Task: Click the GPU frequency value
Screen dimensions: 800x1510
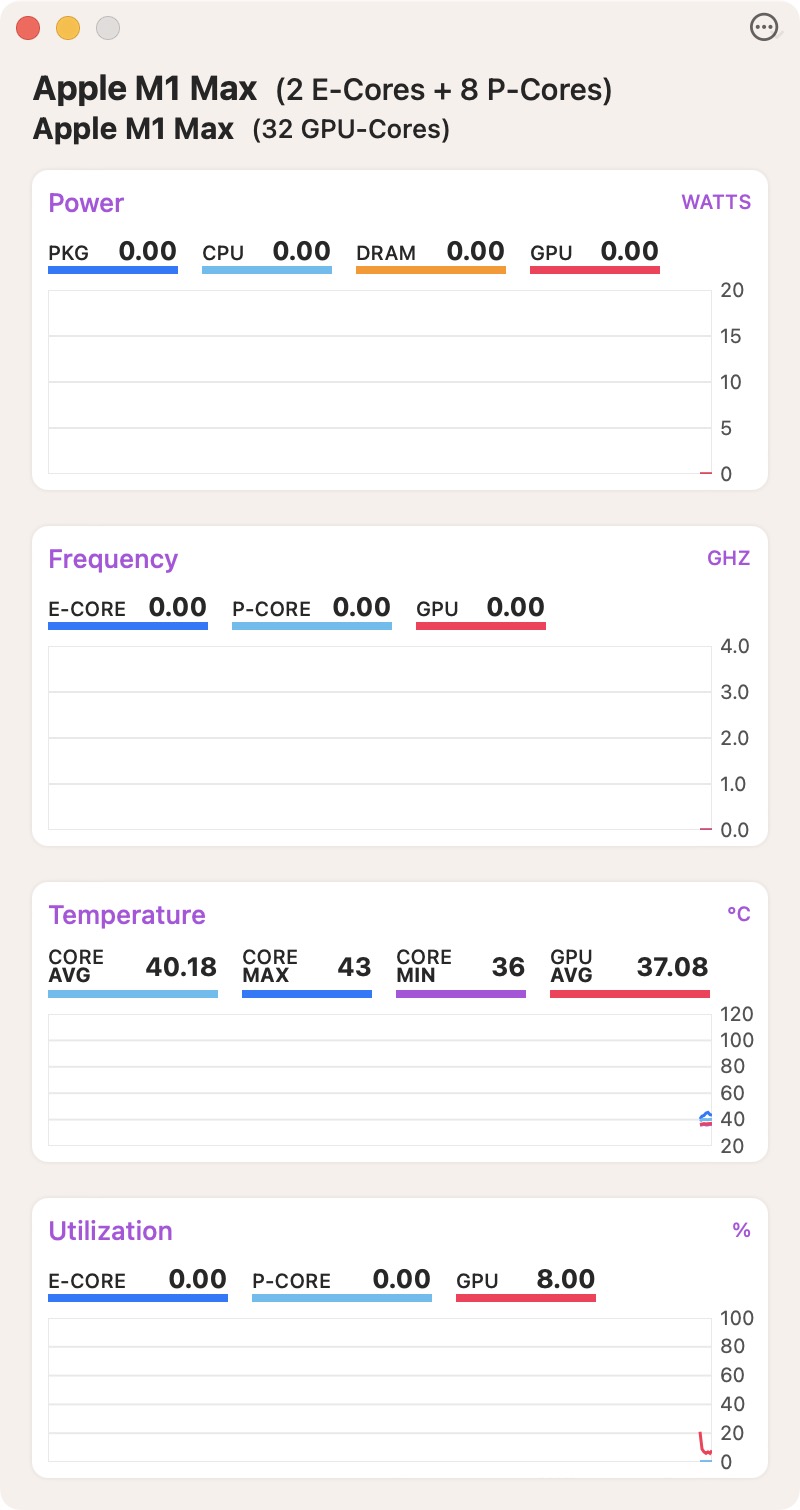Action: [x=515, y=608]
